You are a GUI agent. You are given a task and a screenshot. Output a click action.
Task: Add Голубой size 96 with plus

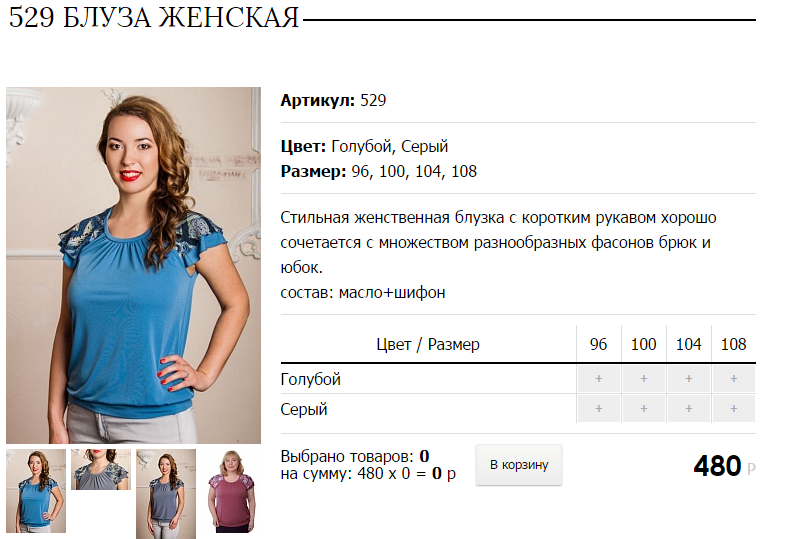[x=599, y=379]
